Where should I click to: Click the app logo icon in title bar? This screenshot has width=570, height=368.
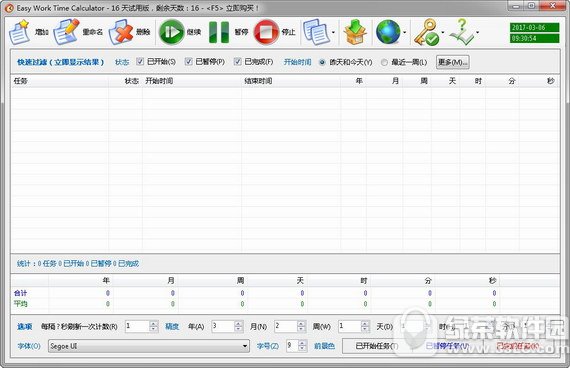point(9,8)
